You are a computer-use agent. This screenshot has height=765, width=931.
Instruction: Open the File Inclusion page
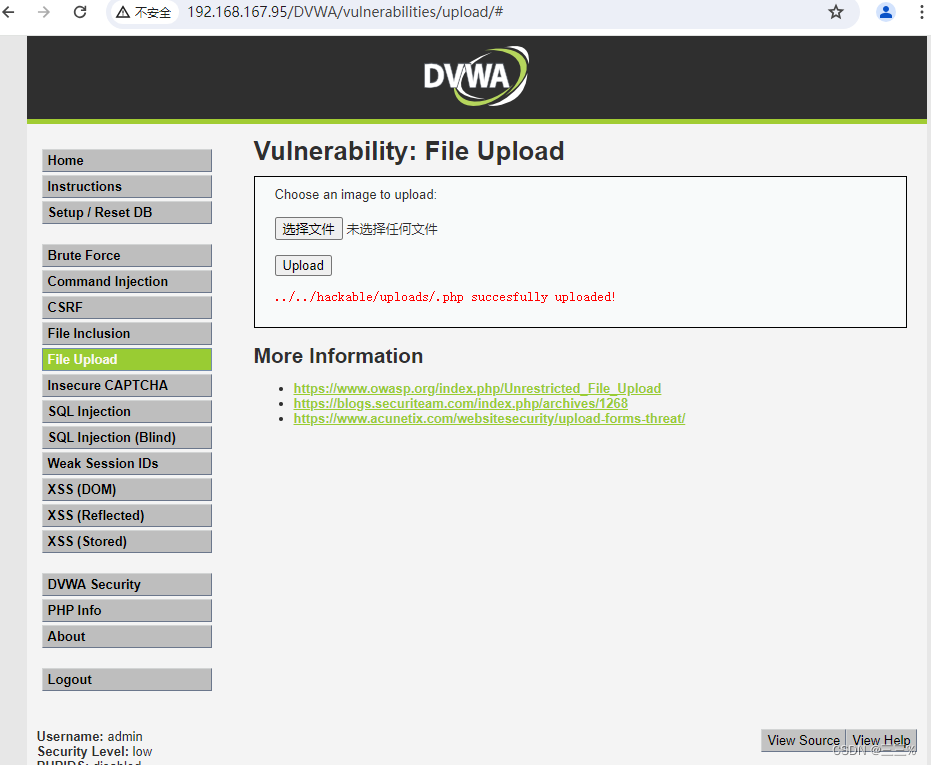[127, 334]
